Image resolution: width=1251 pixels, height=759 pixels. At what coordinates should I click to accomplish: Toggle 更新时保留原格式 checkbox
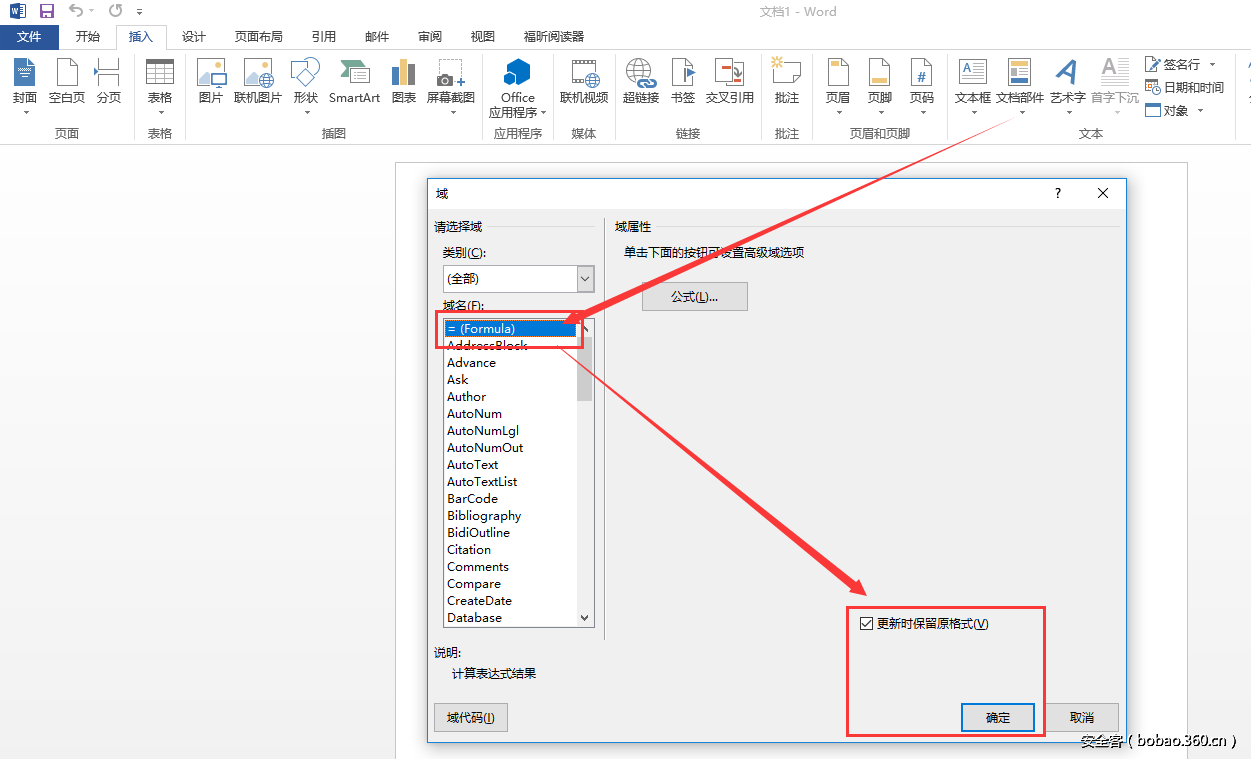coord(867,624)
